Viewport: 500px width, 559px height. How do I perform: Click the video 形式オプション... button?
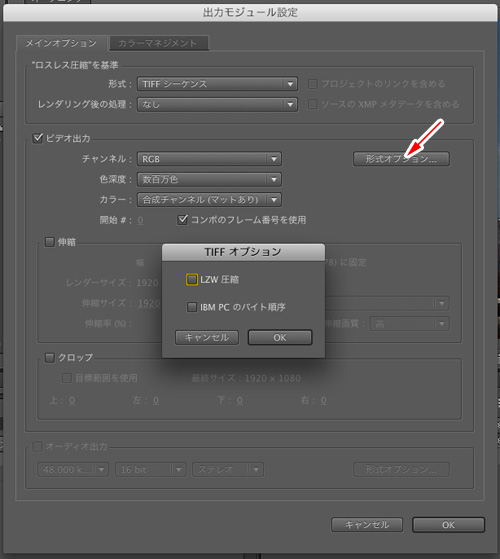pos(401,159)
